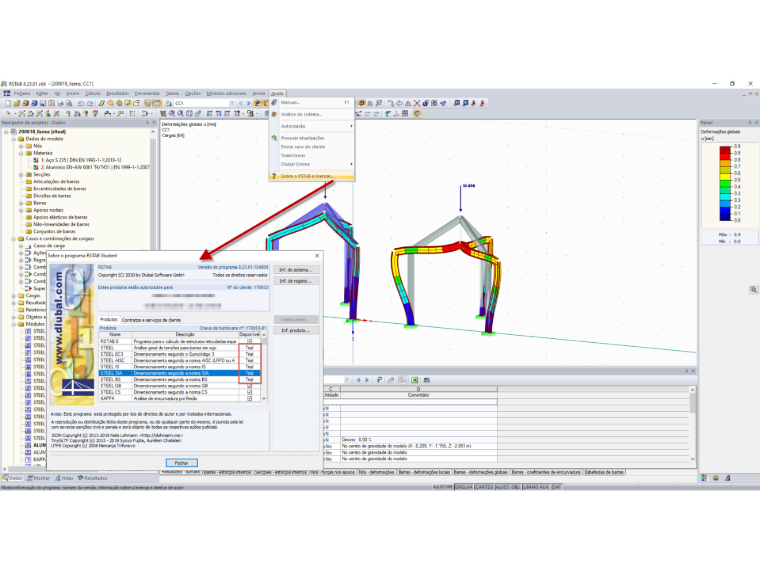Open the CC1 load case dropdown
The height and width of the screenshot is (570, 760).
coord(232,103)
